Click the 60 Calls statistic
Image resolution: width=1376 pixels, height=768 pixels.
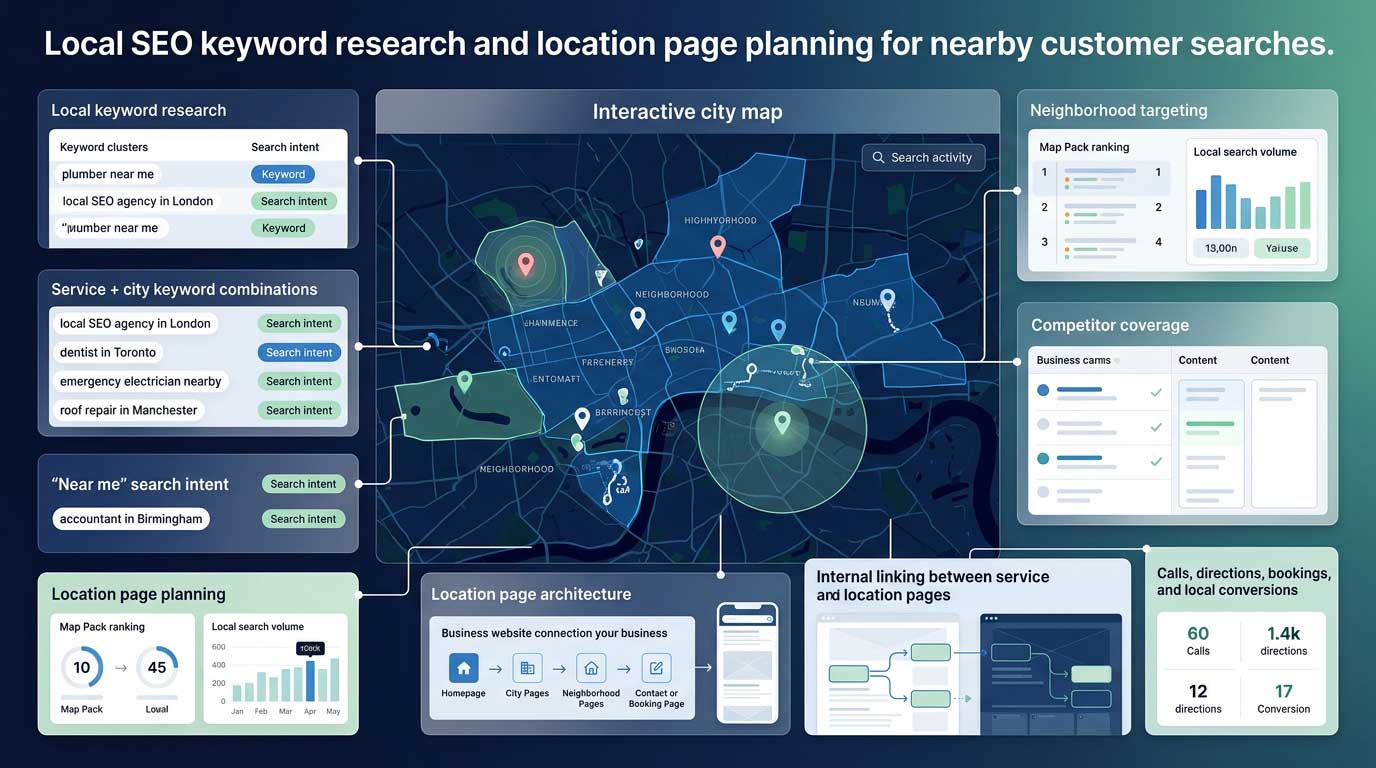tap(1198, 640)
